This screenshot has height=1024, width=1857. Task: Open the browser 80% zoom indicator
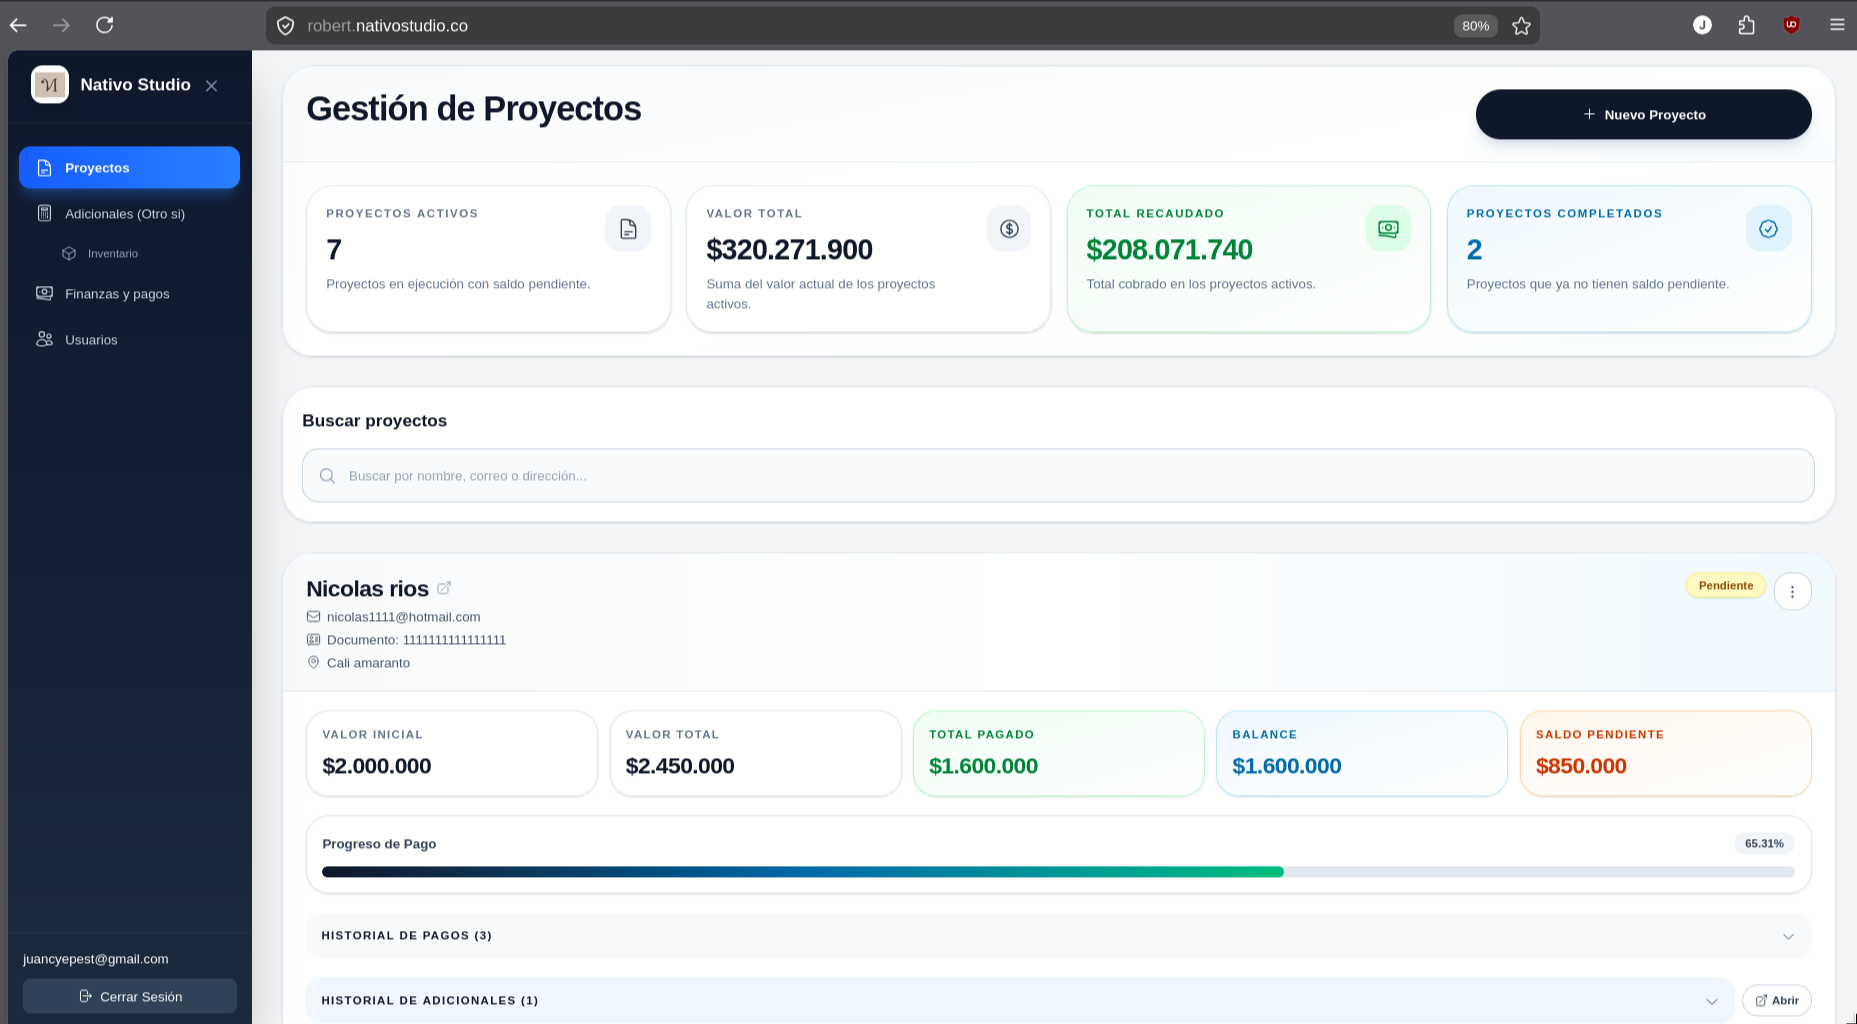pos(1475,26)
